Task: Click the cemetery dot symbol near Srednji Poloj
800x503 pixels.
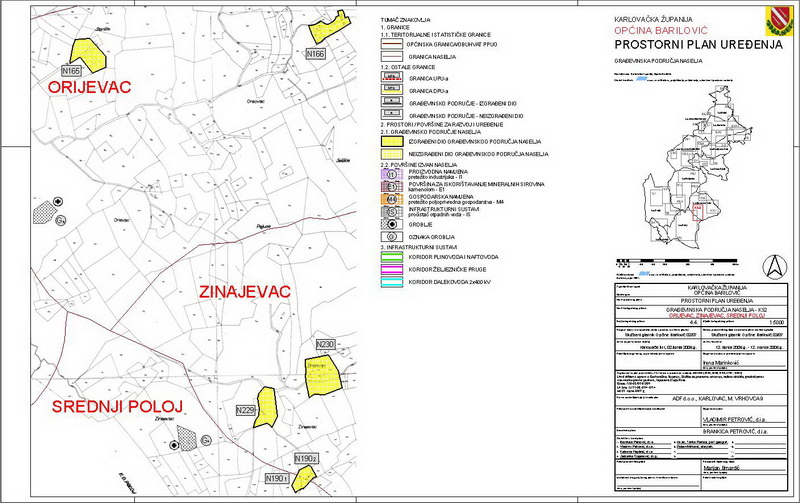Action: pos(174,445)
